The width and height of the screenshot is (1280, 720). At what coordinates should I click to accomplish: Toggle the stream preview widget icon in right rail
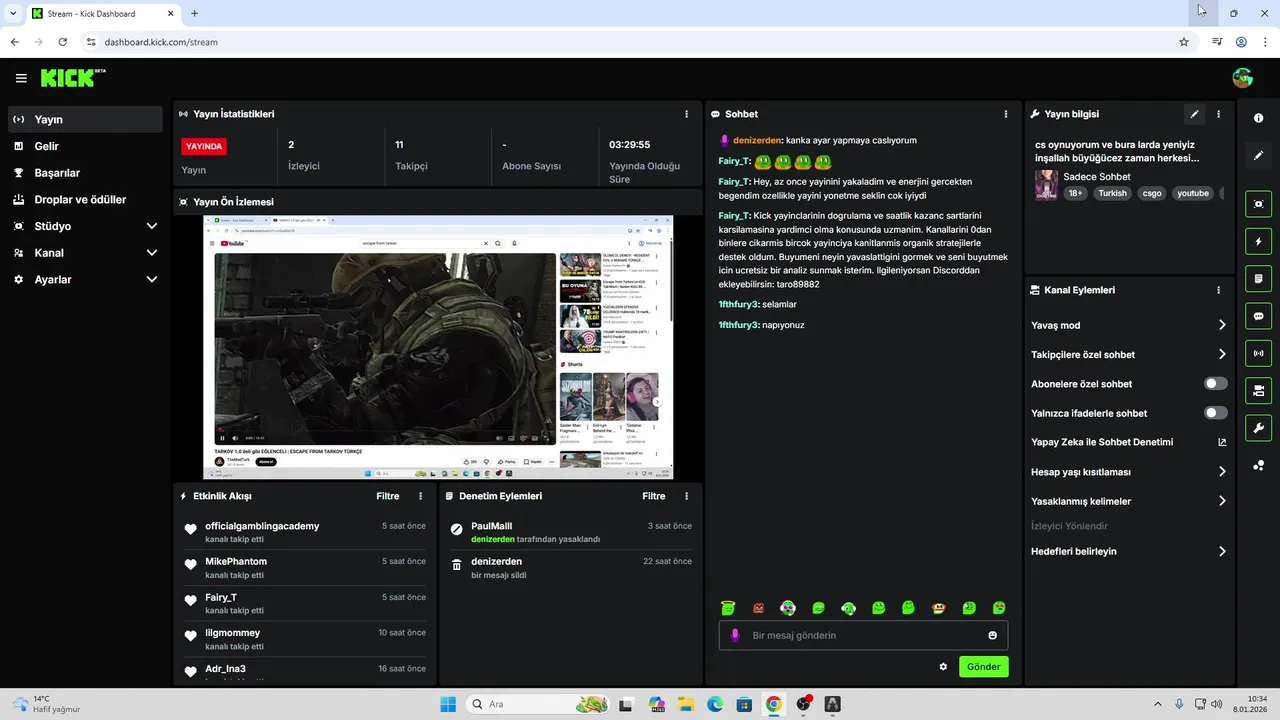1258,204
